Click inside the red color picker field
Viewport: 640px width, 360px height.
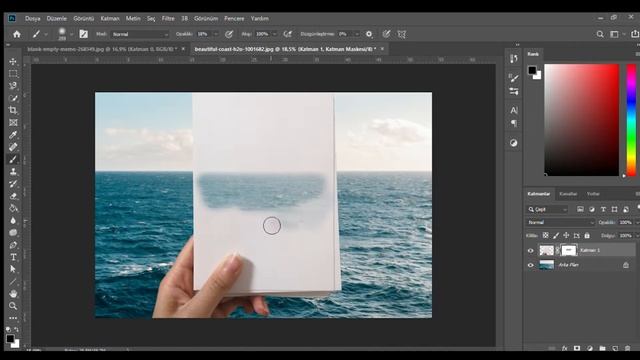pyautogui.click(x=581, y=120)
